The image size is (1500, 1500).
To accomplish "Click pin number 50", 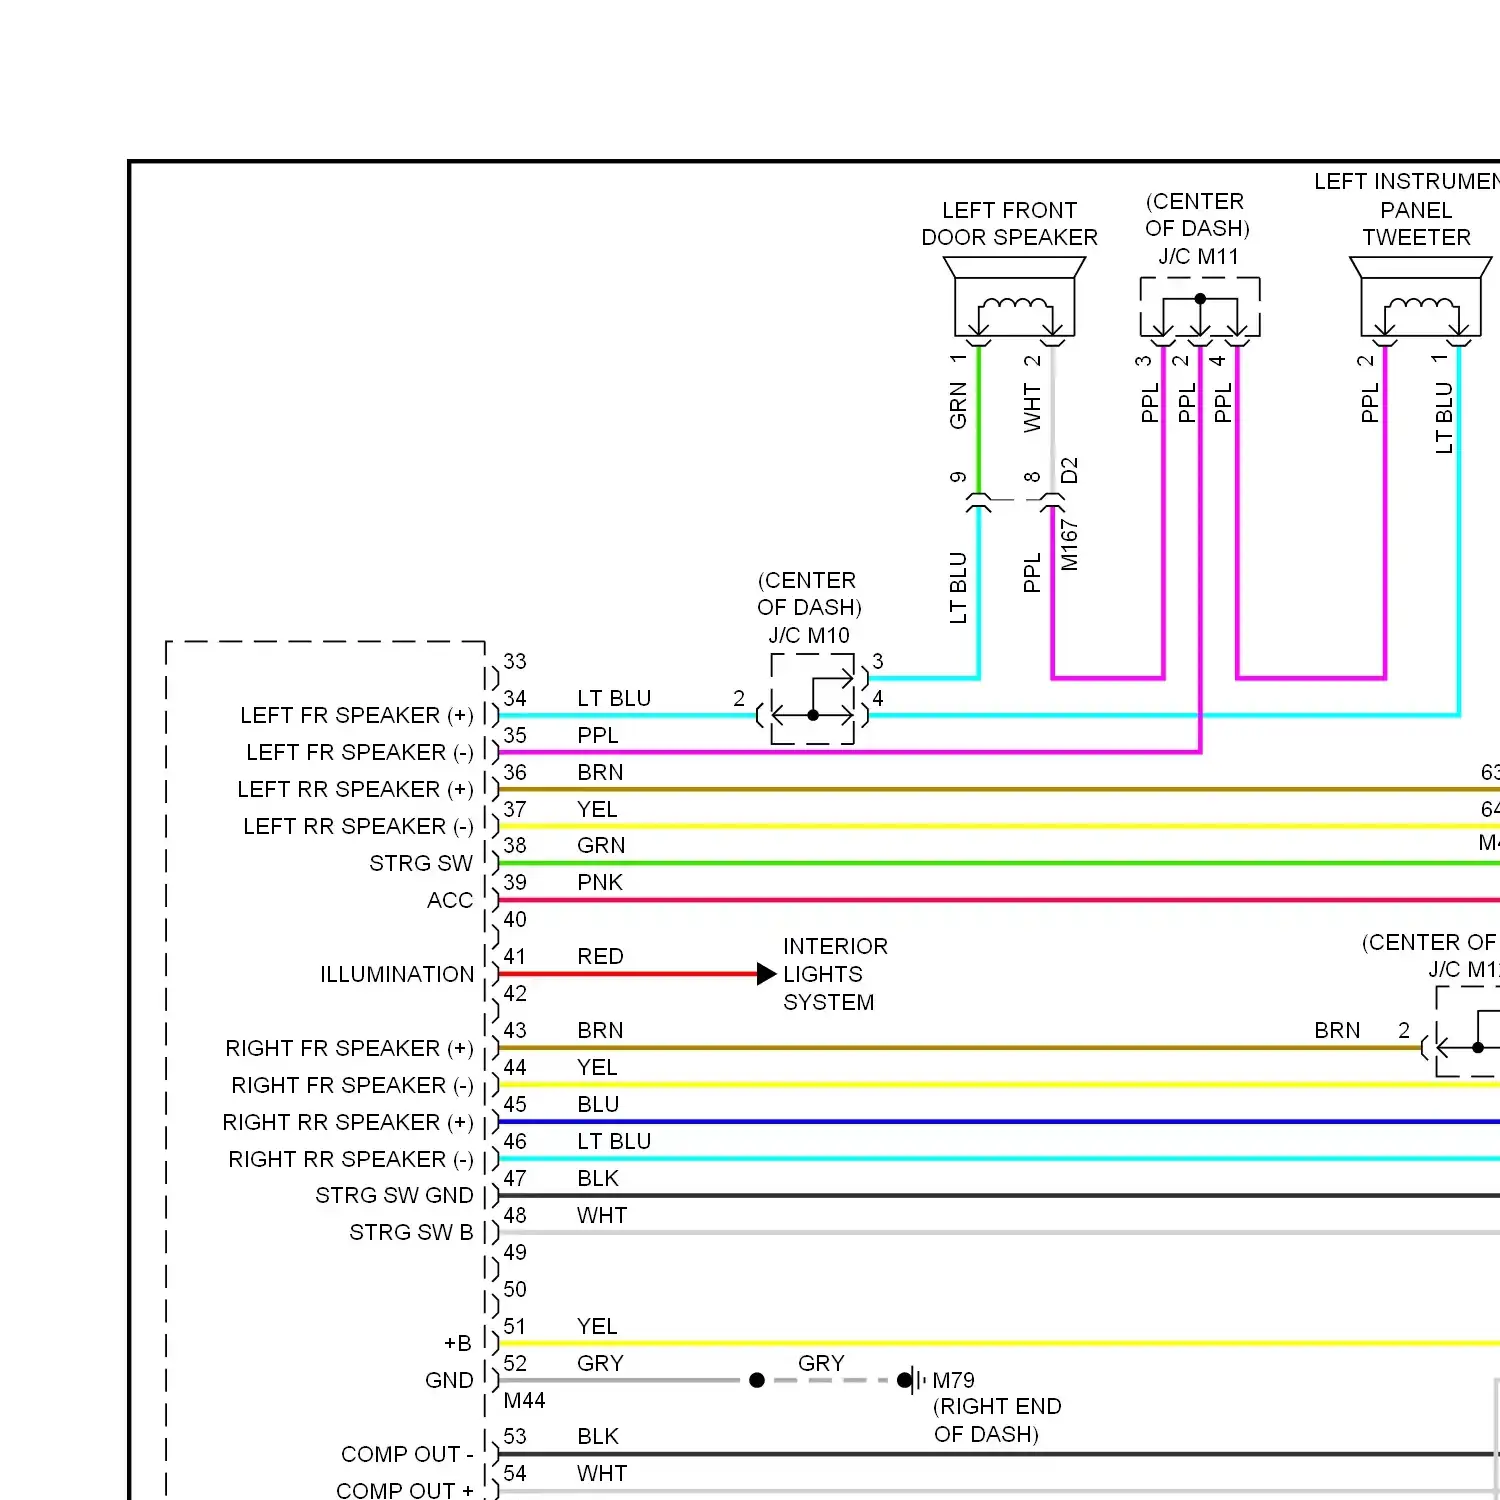I will [515, 1289].
